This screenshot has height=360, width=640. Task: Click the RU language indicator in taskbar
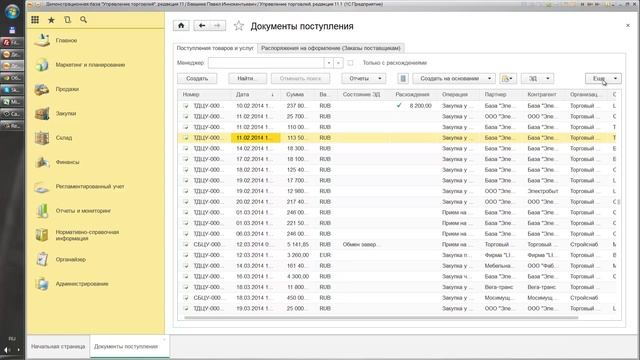(x=12, y=339)
